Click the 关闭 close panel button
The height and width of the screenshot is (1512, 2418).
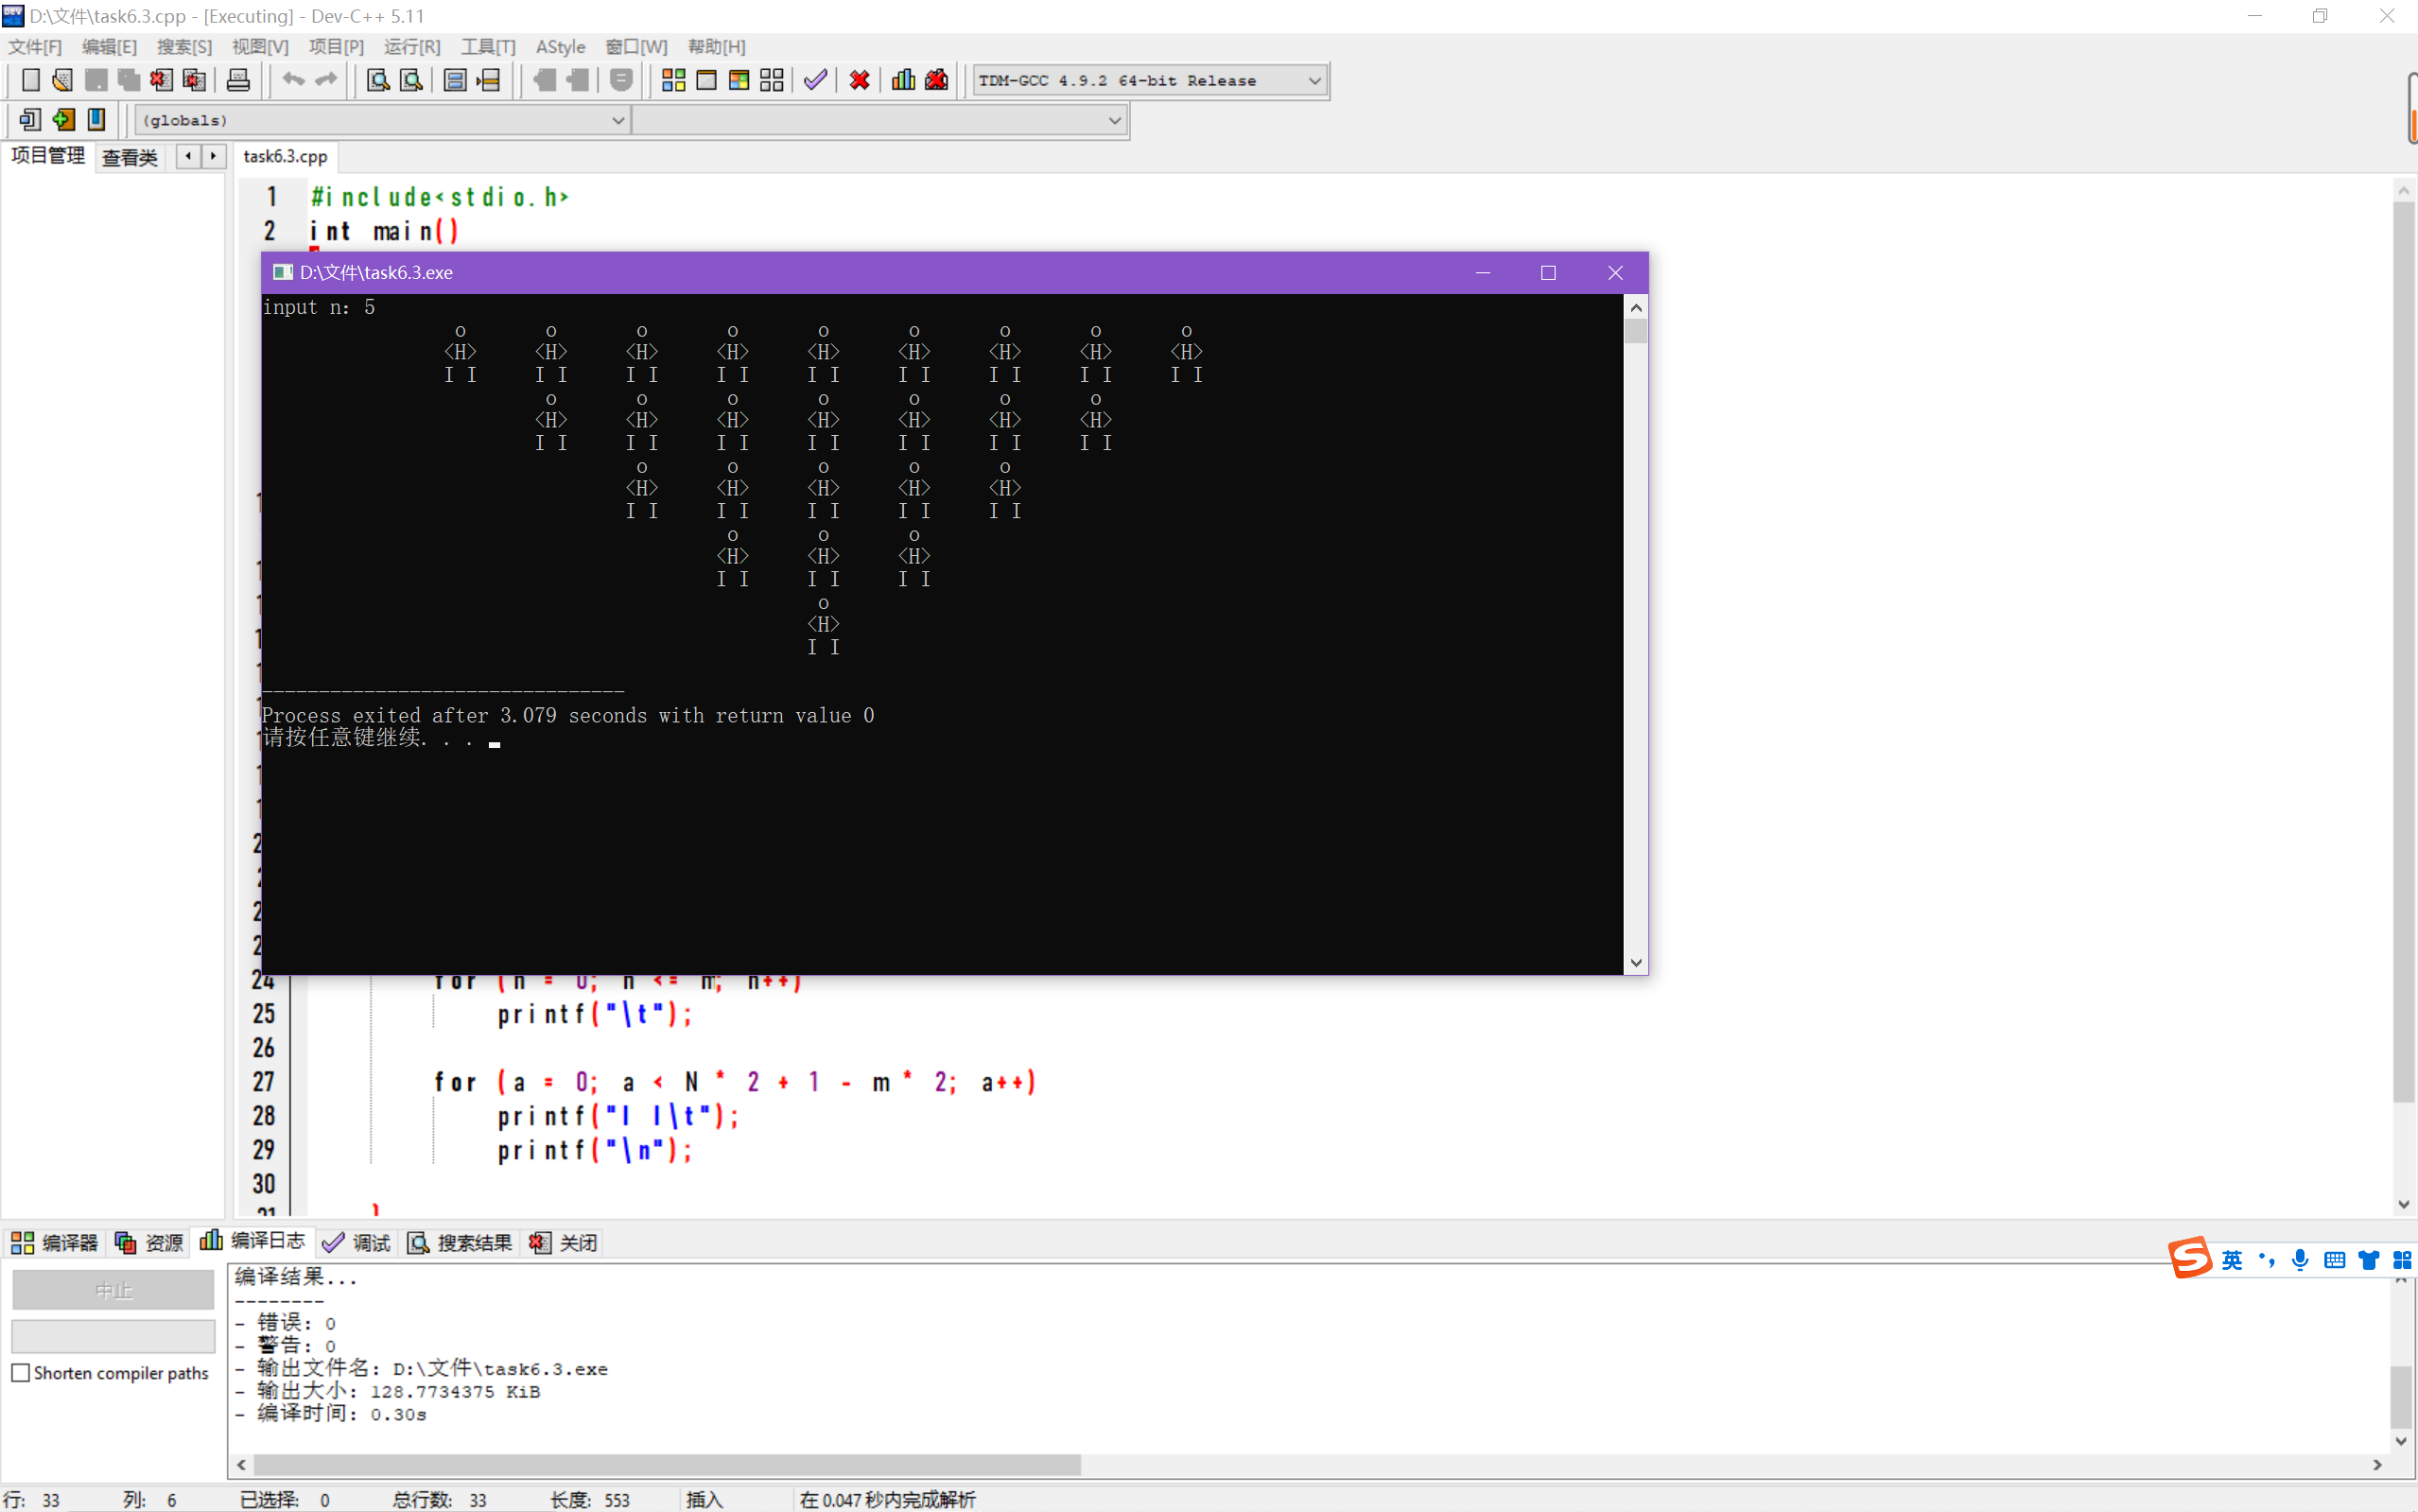coord(565,1243)
